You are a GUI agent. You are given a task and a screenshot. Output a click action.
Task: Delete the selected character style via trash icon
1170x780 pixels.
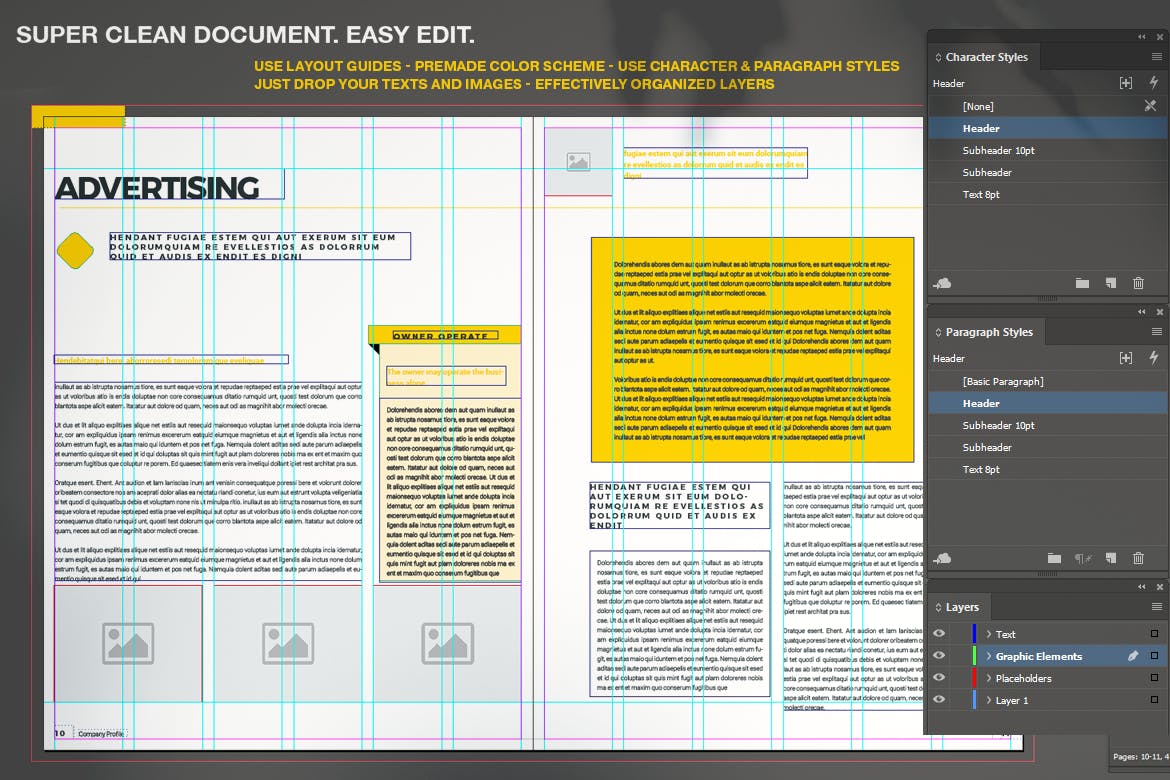click(1138, 284)
